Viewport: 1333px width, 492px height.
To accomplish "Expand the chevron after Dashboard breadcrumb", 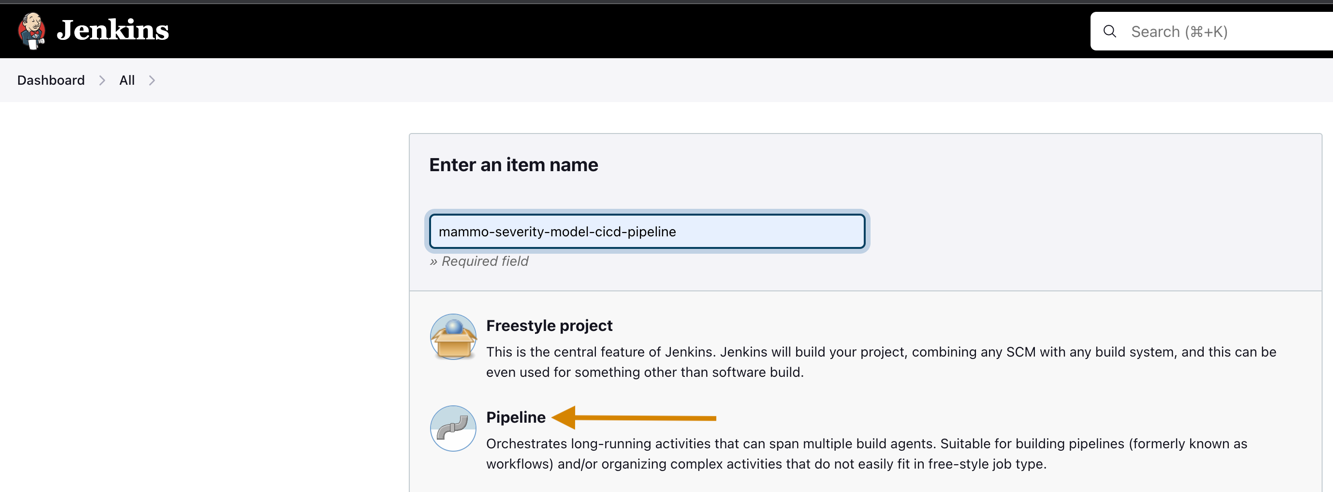I will 102,80.
